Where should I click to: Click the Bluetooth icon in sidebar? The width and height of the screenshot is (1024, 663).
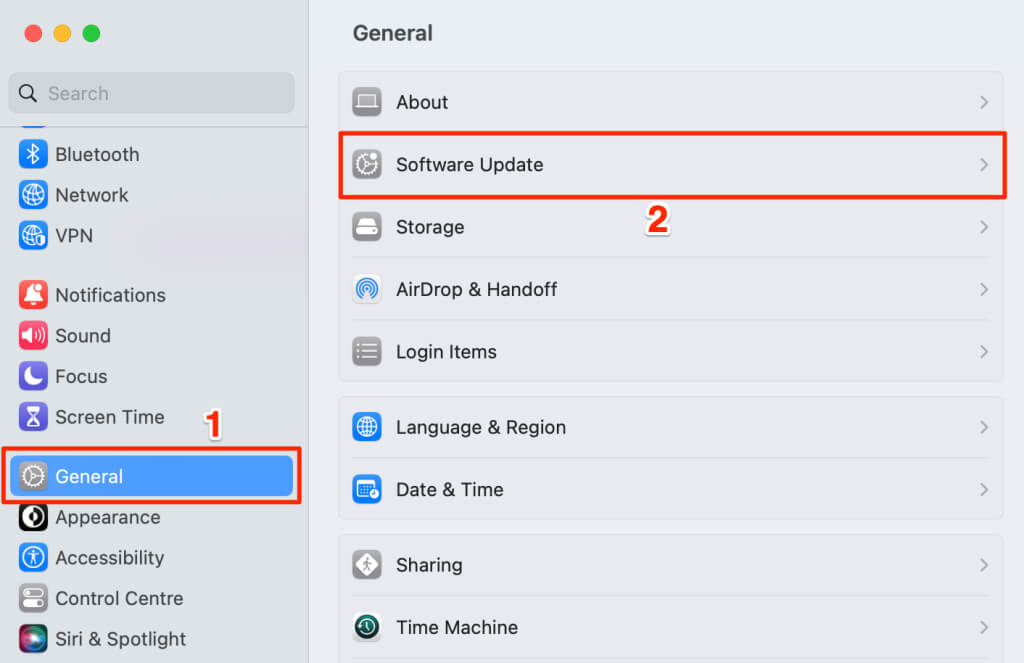coord(33,154)
